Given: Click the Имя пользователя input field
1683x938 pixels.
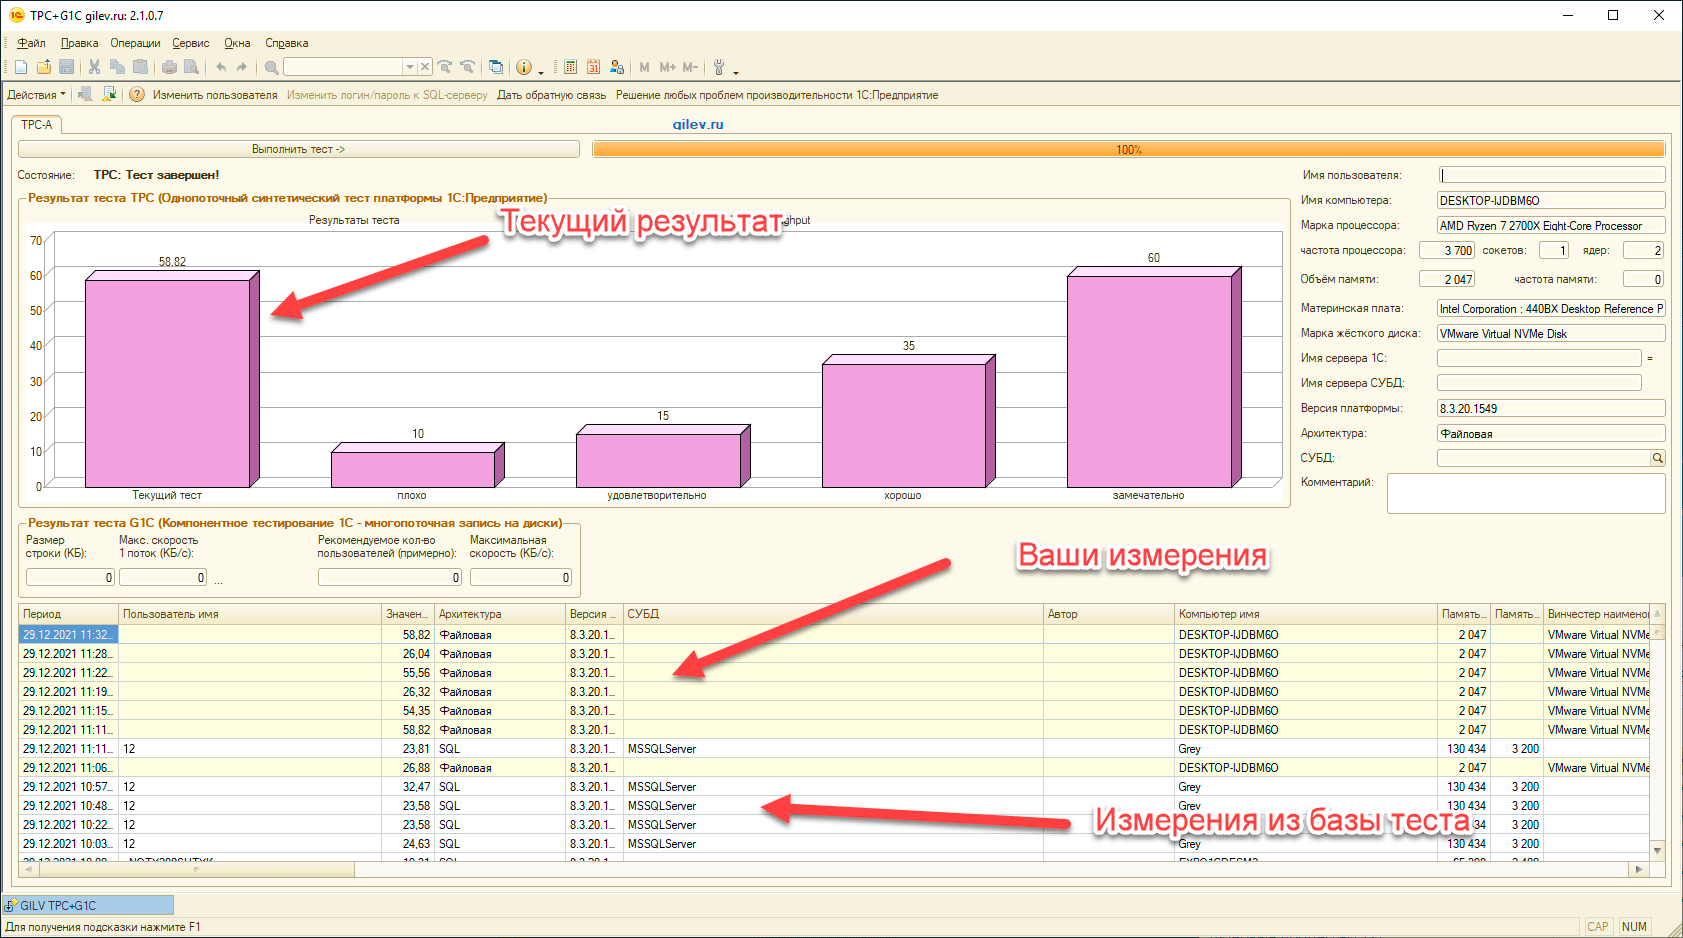Looking at the screenshot, I should [x=1551, y=175].
